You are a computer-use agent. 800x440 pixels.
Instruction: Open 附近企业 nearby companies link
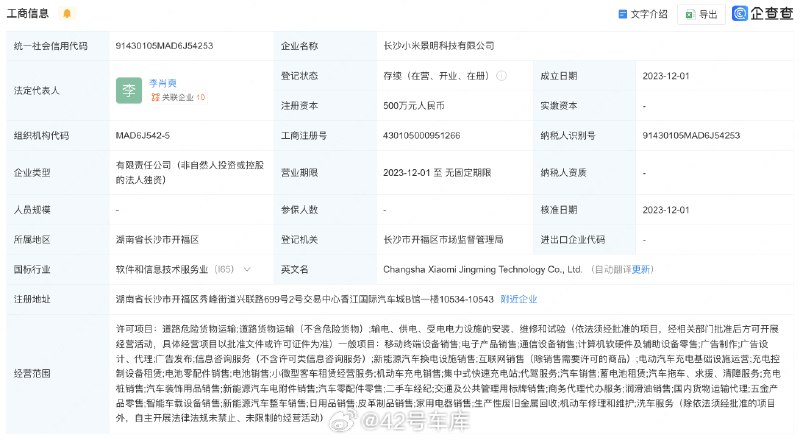point(519,299)
